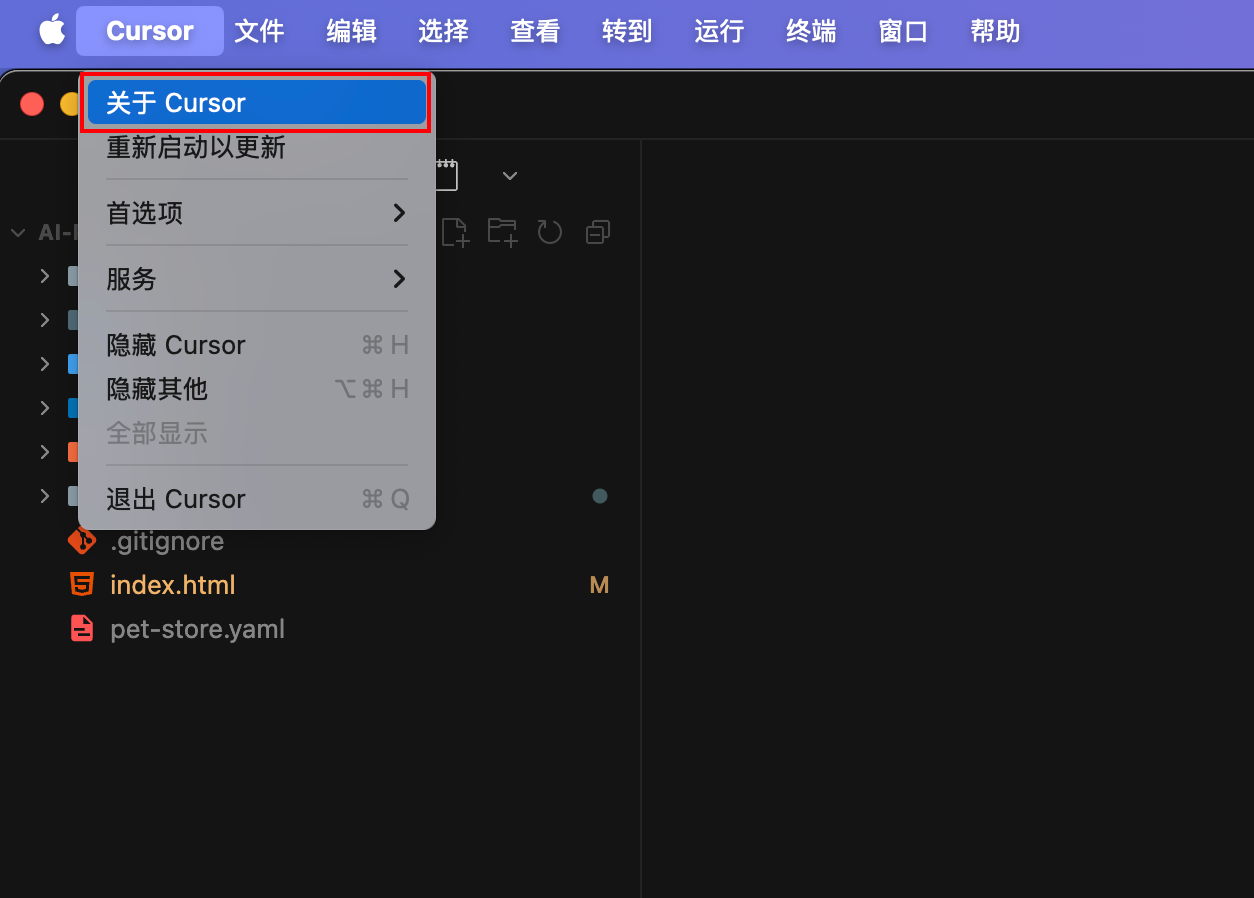The width and height of the screenshot is (1254, 898).
Task: Open the Apple menu icon
Action: pos(51,30)
